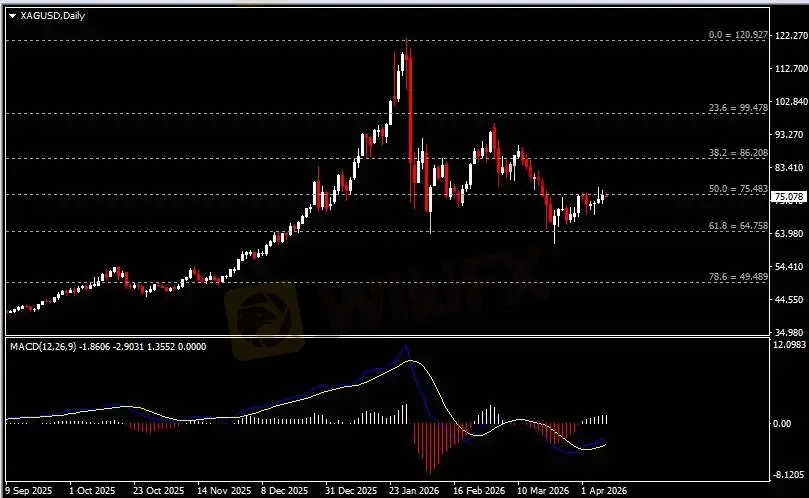This screenshot has height=498, width=809.
Task: Click the 23 Oct 2025 date label
Action: (158, 490)
